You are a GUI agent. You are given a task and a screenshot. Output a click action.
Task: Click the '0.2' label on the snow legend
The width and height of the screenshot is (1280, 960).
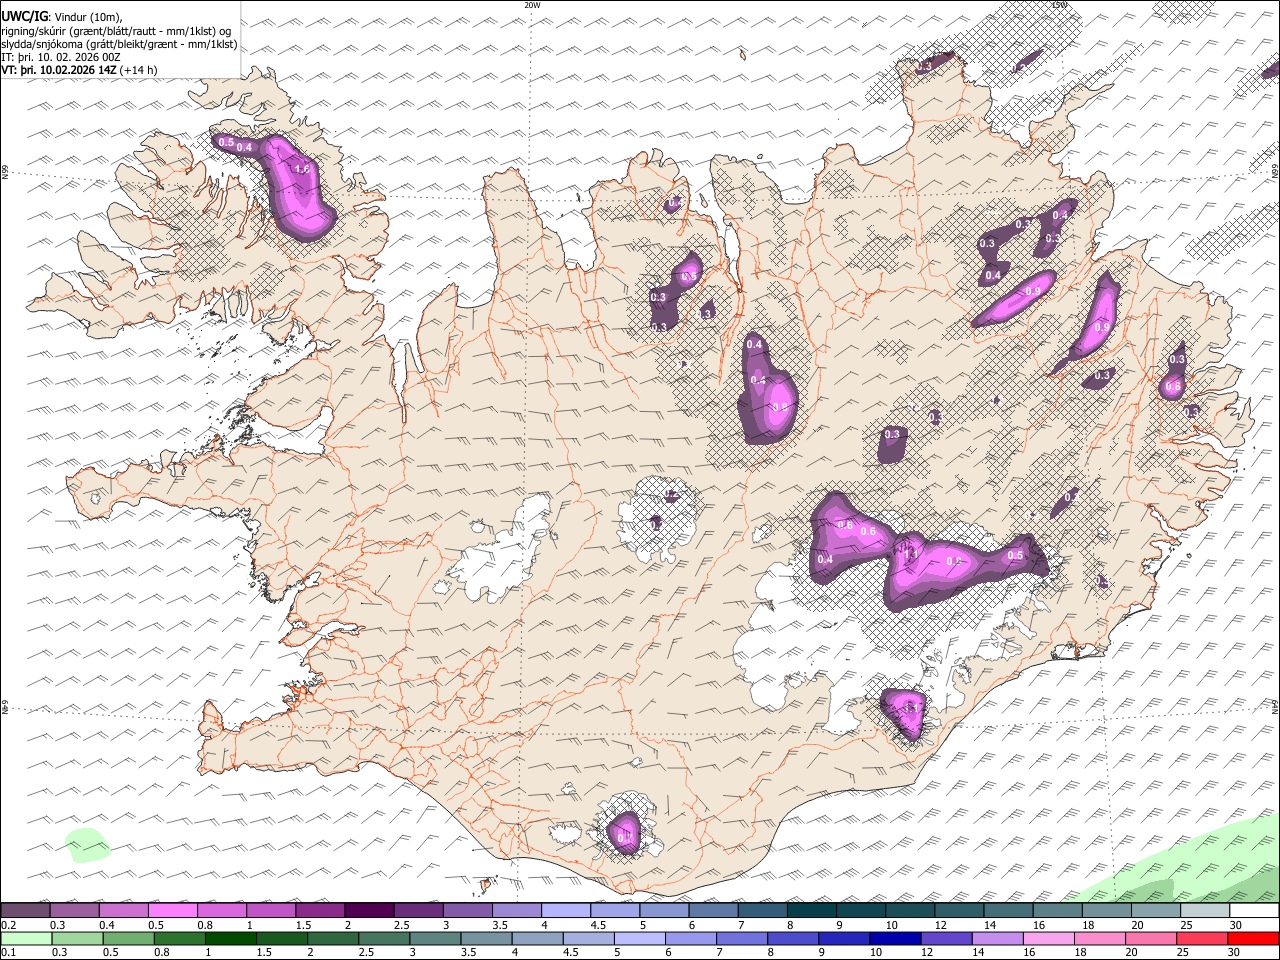tap(8, 925)
